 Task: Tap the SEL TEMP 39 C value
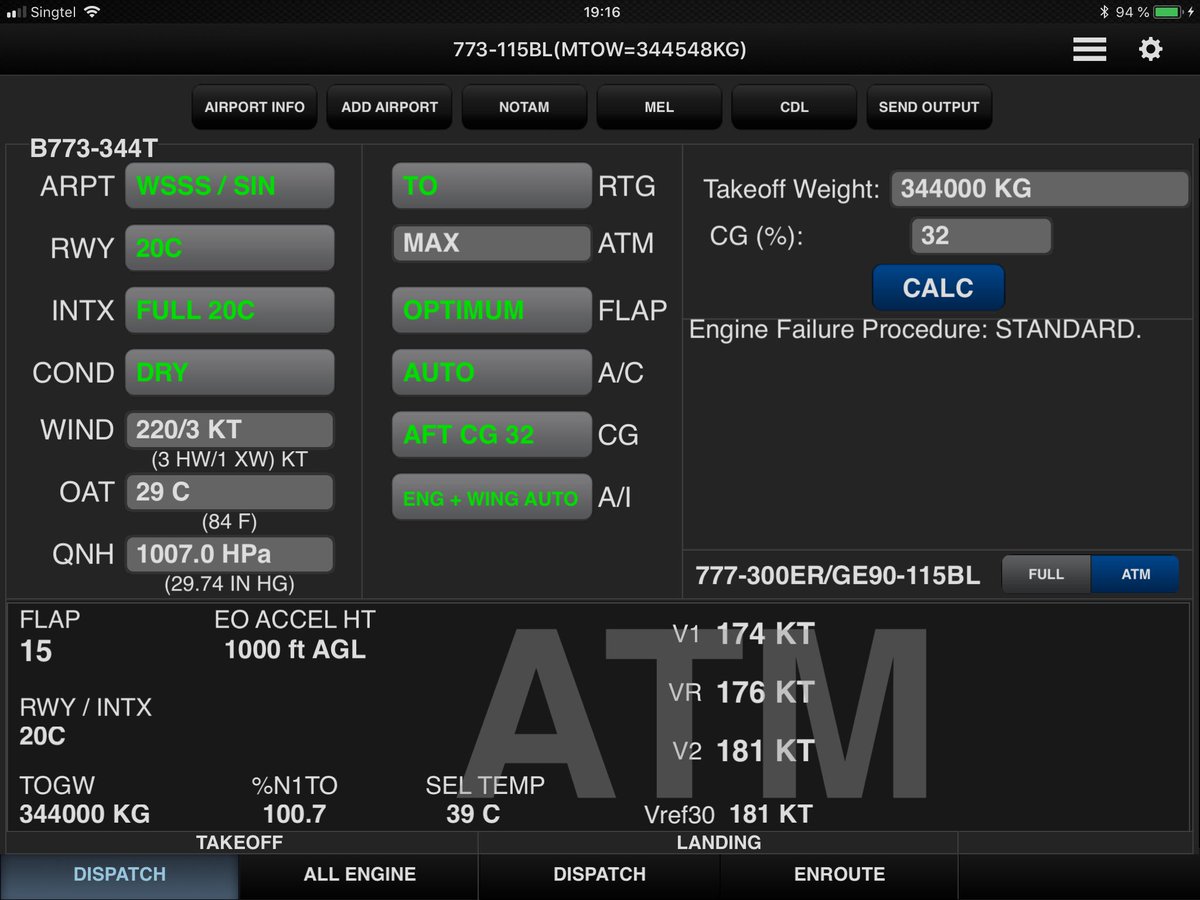[473, 814]
